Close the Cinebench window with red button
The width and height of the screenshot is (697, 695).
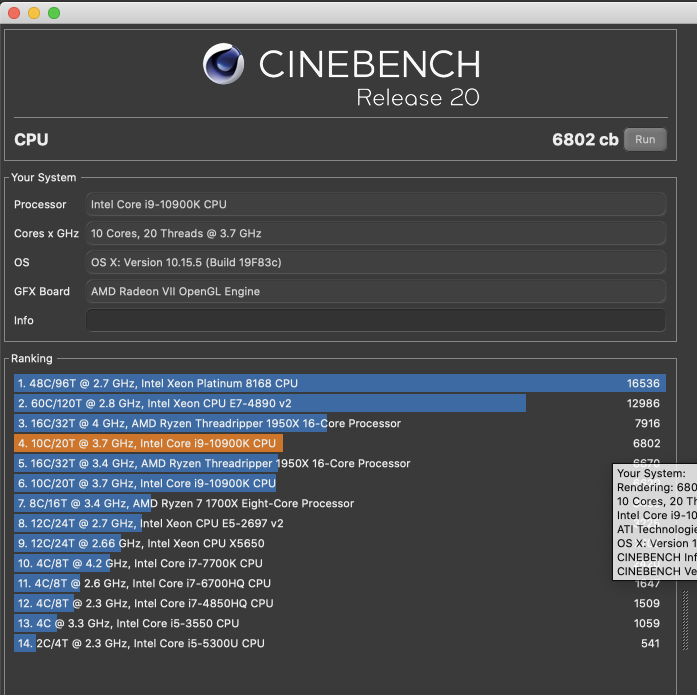point(14,13)
